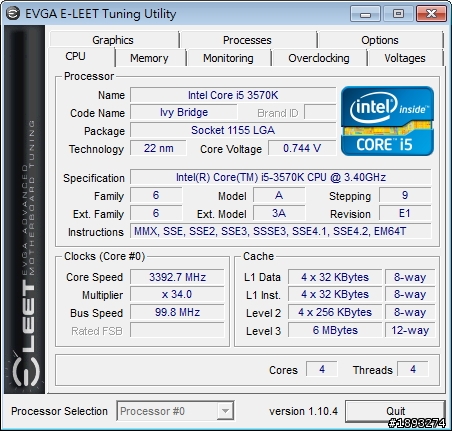452x431 pixels.
Task: Click the Threads count value '4'
Action: (413, 369)
